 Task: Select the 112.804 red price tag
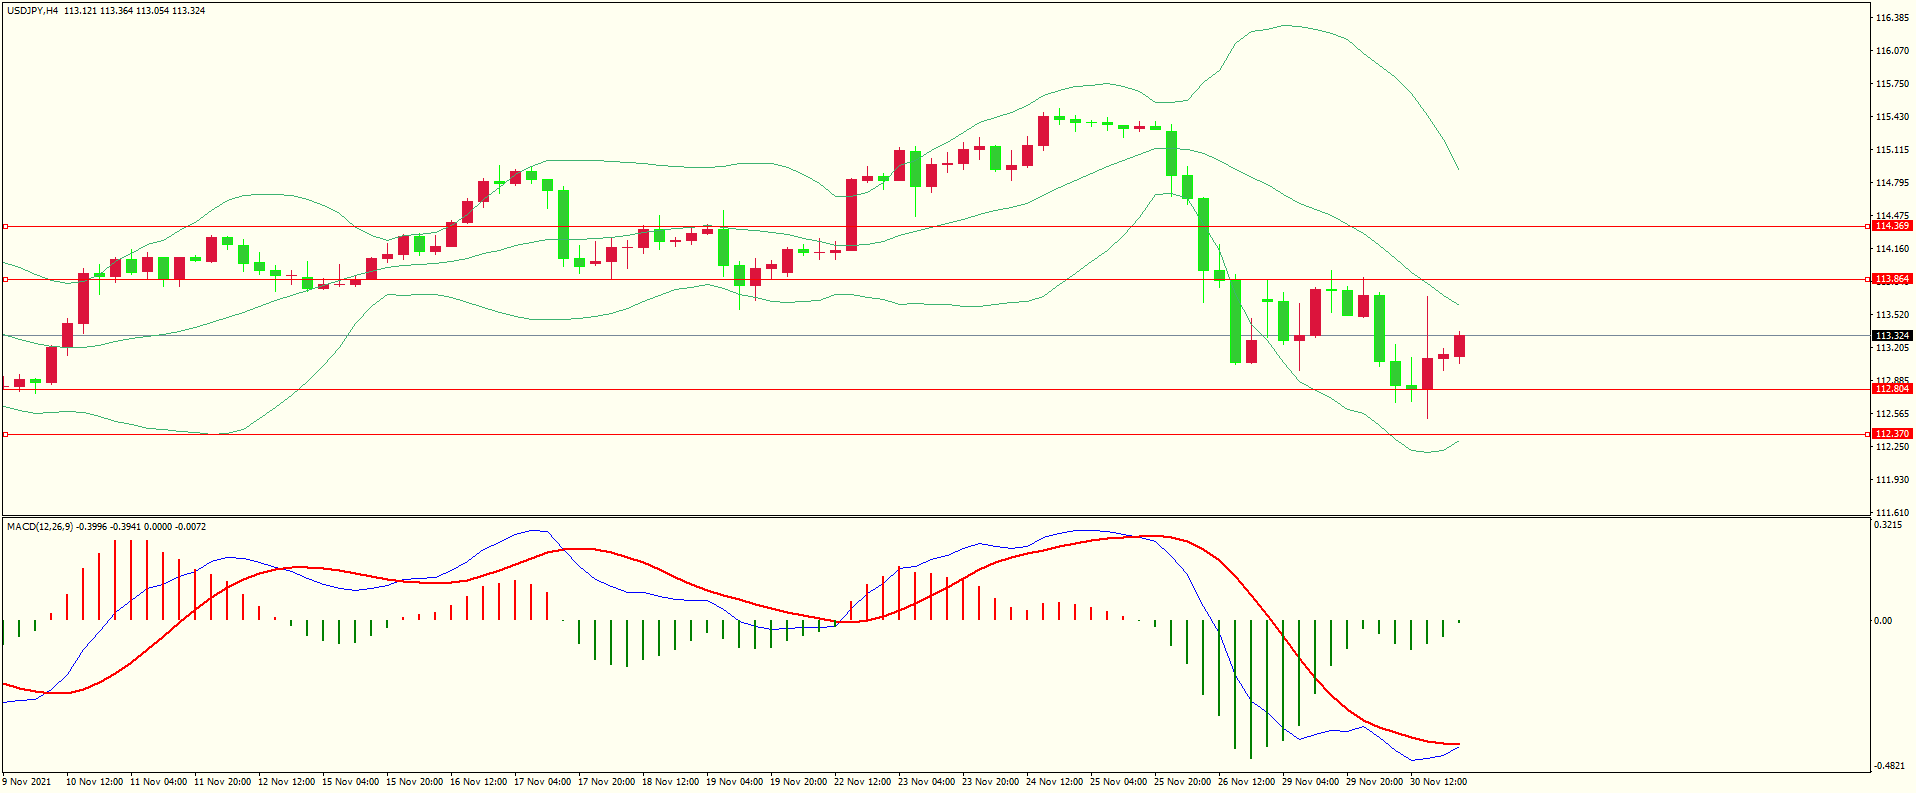(x=1892, y=389)
